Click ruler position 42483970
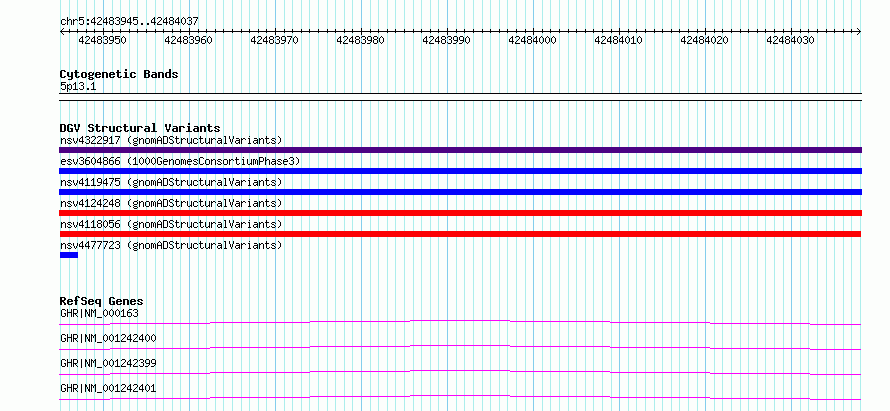Screen dimensions: 890x411 pos(274,40)
